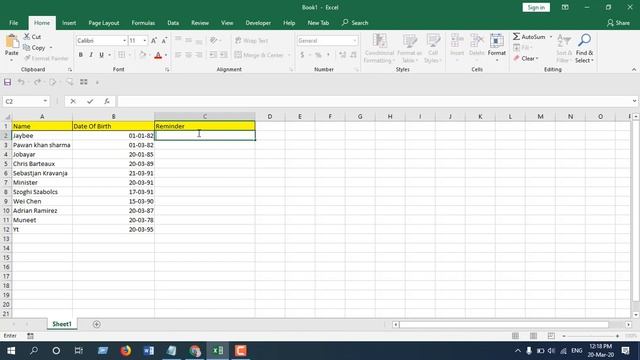
Task: Click the horizontal scrollbar right arrow
Action: 629,324
